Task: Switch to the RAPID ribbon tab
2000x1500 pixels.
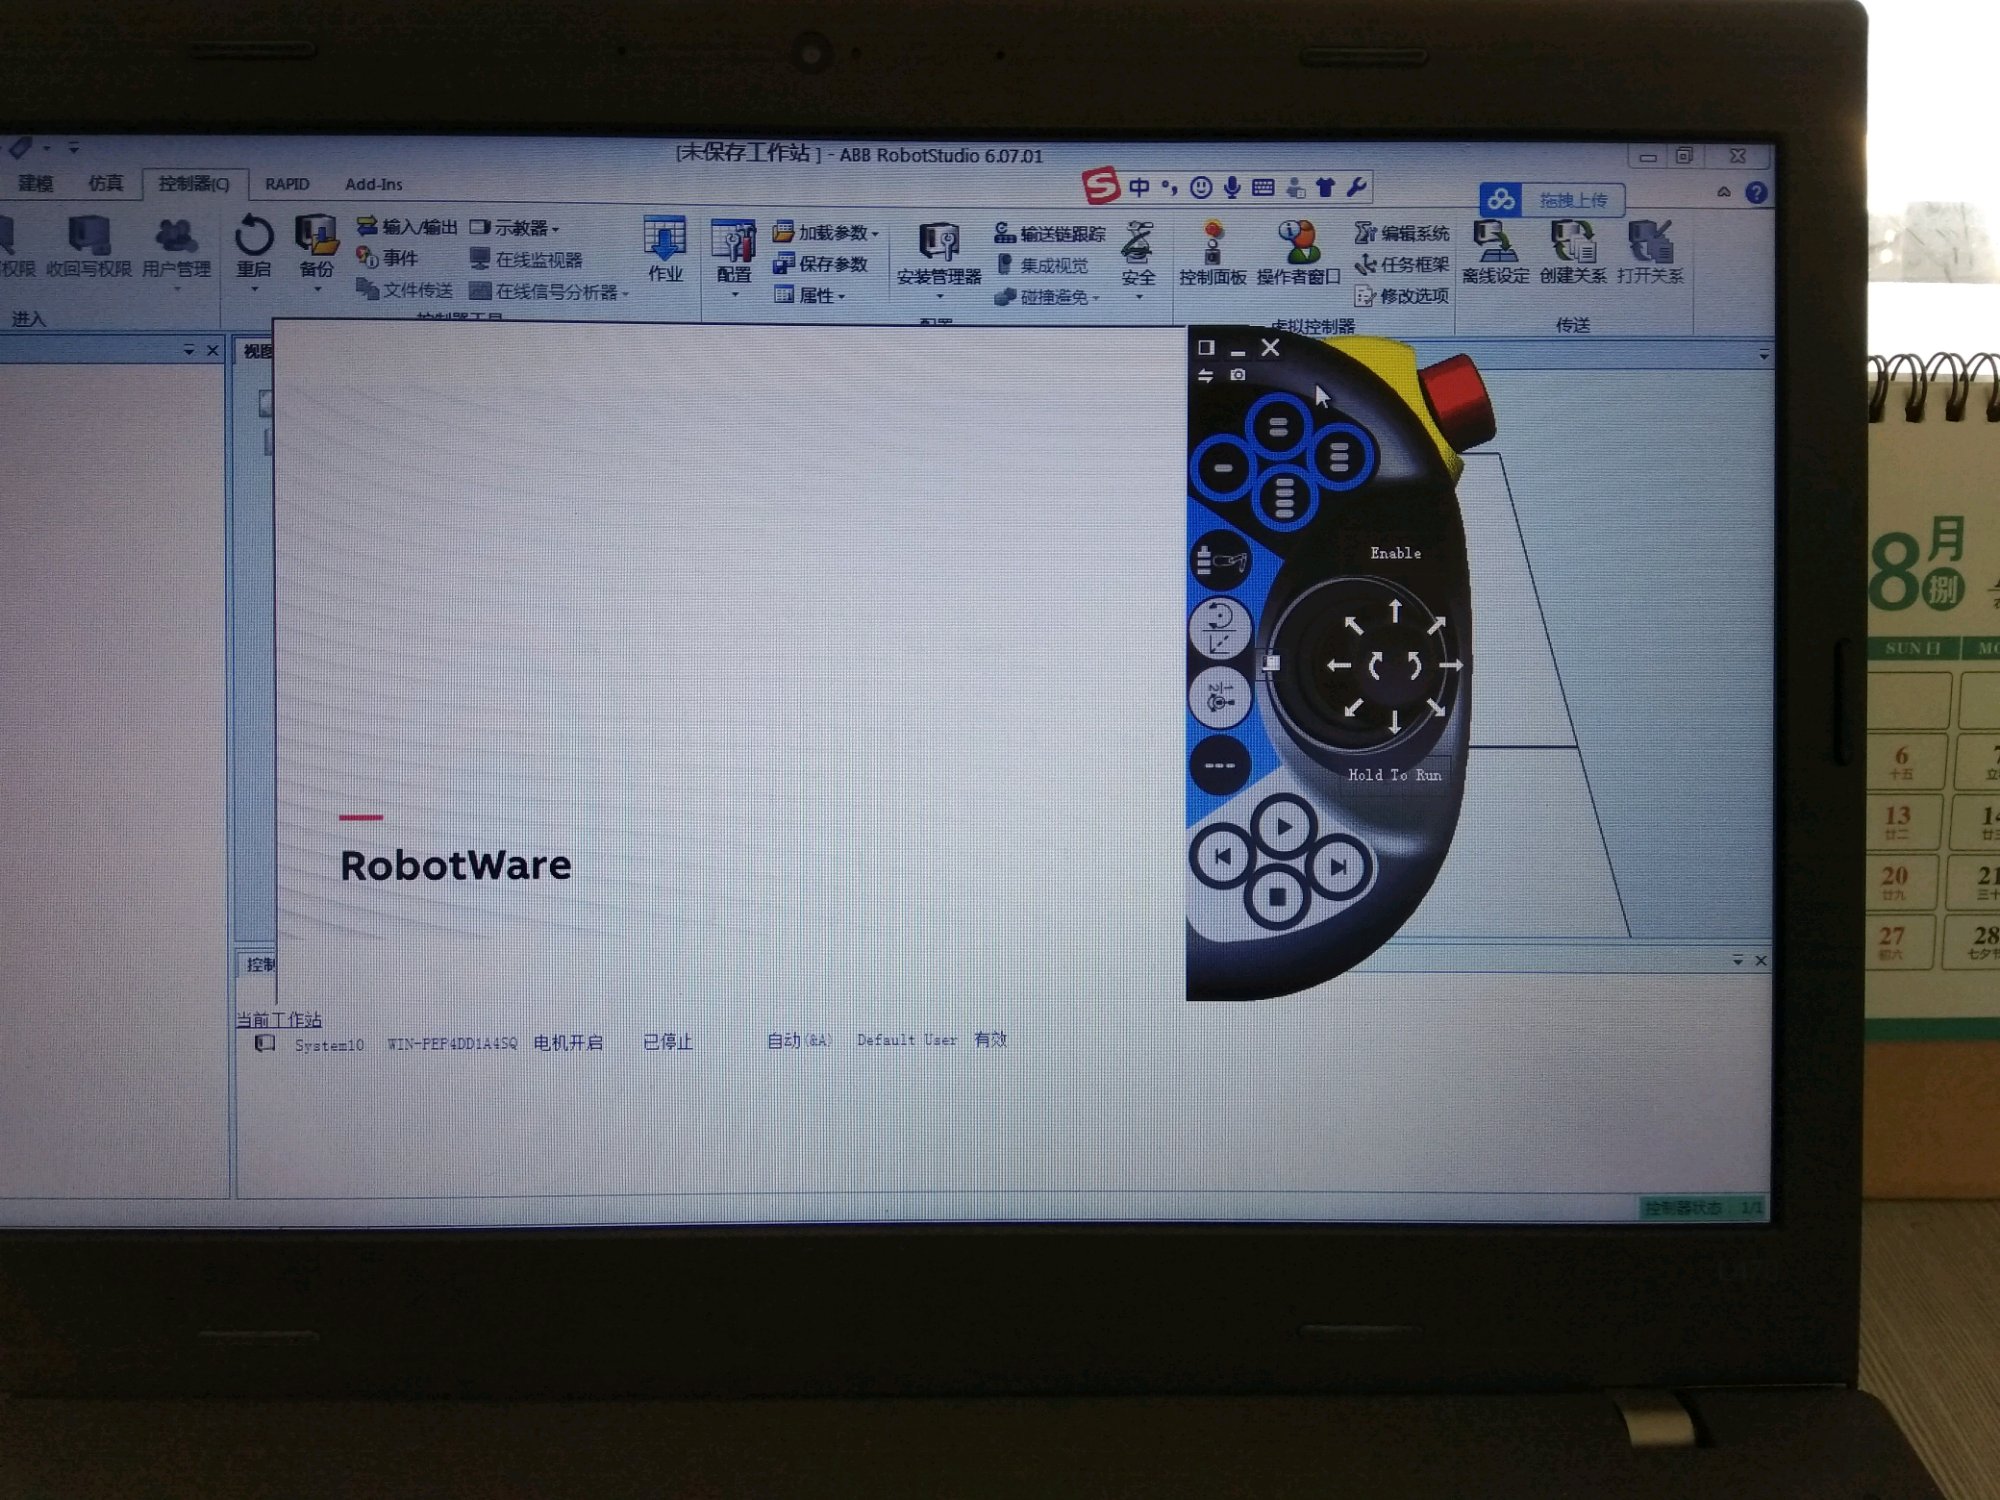Action: click(287, 184)
